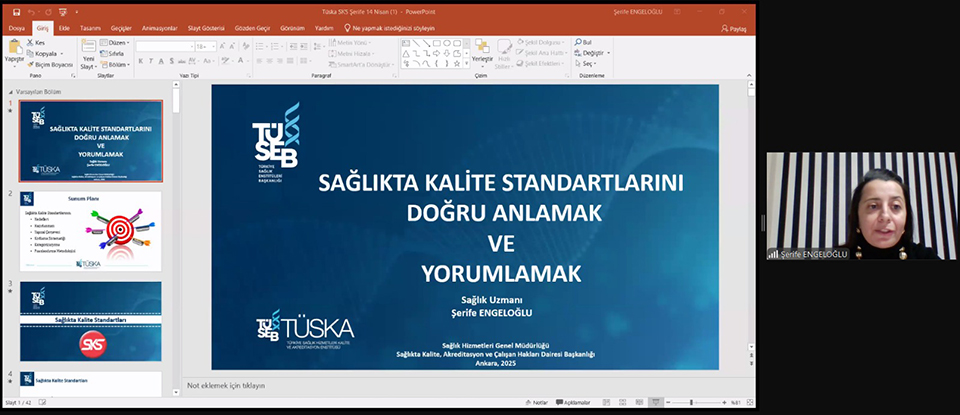Click the Yapıştır paste icon

coord(14,50)
